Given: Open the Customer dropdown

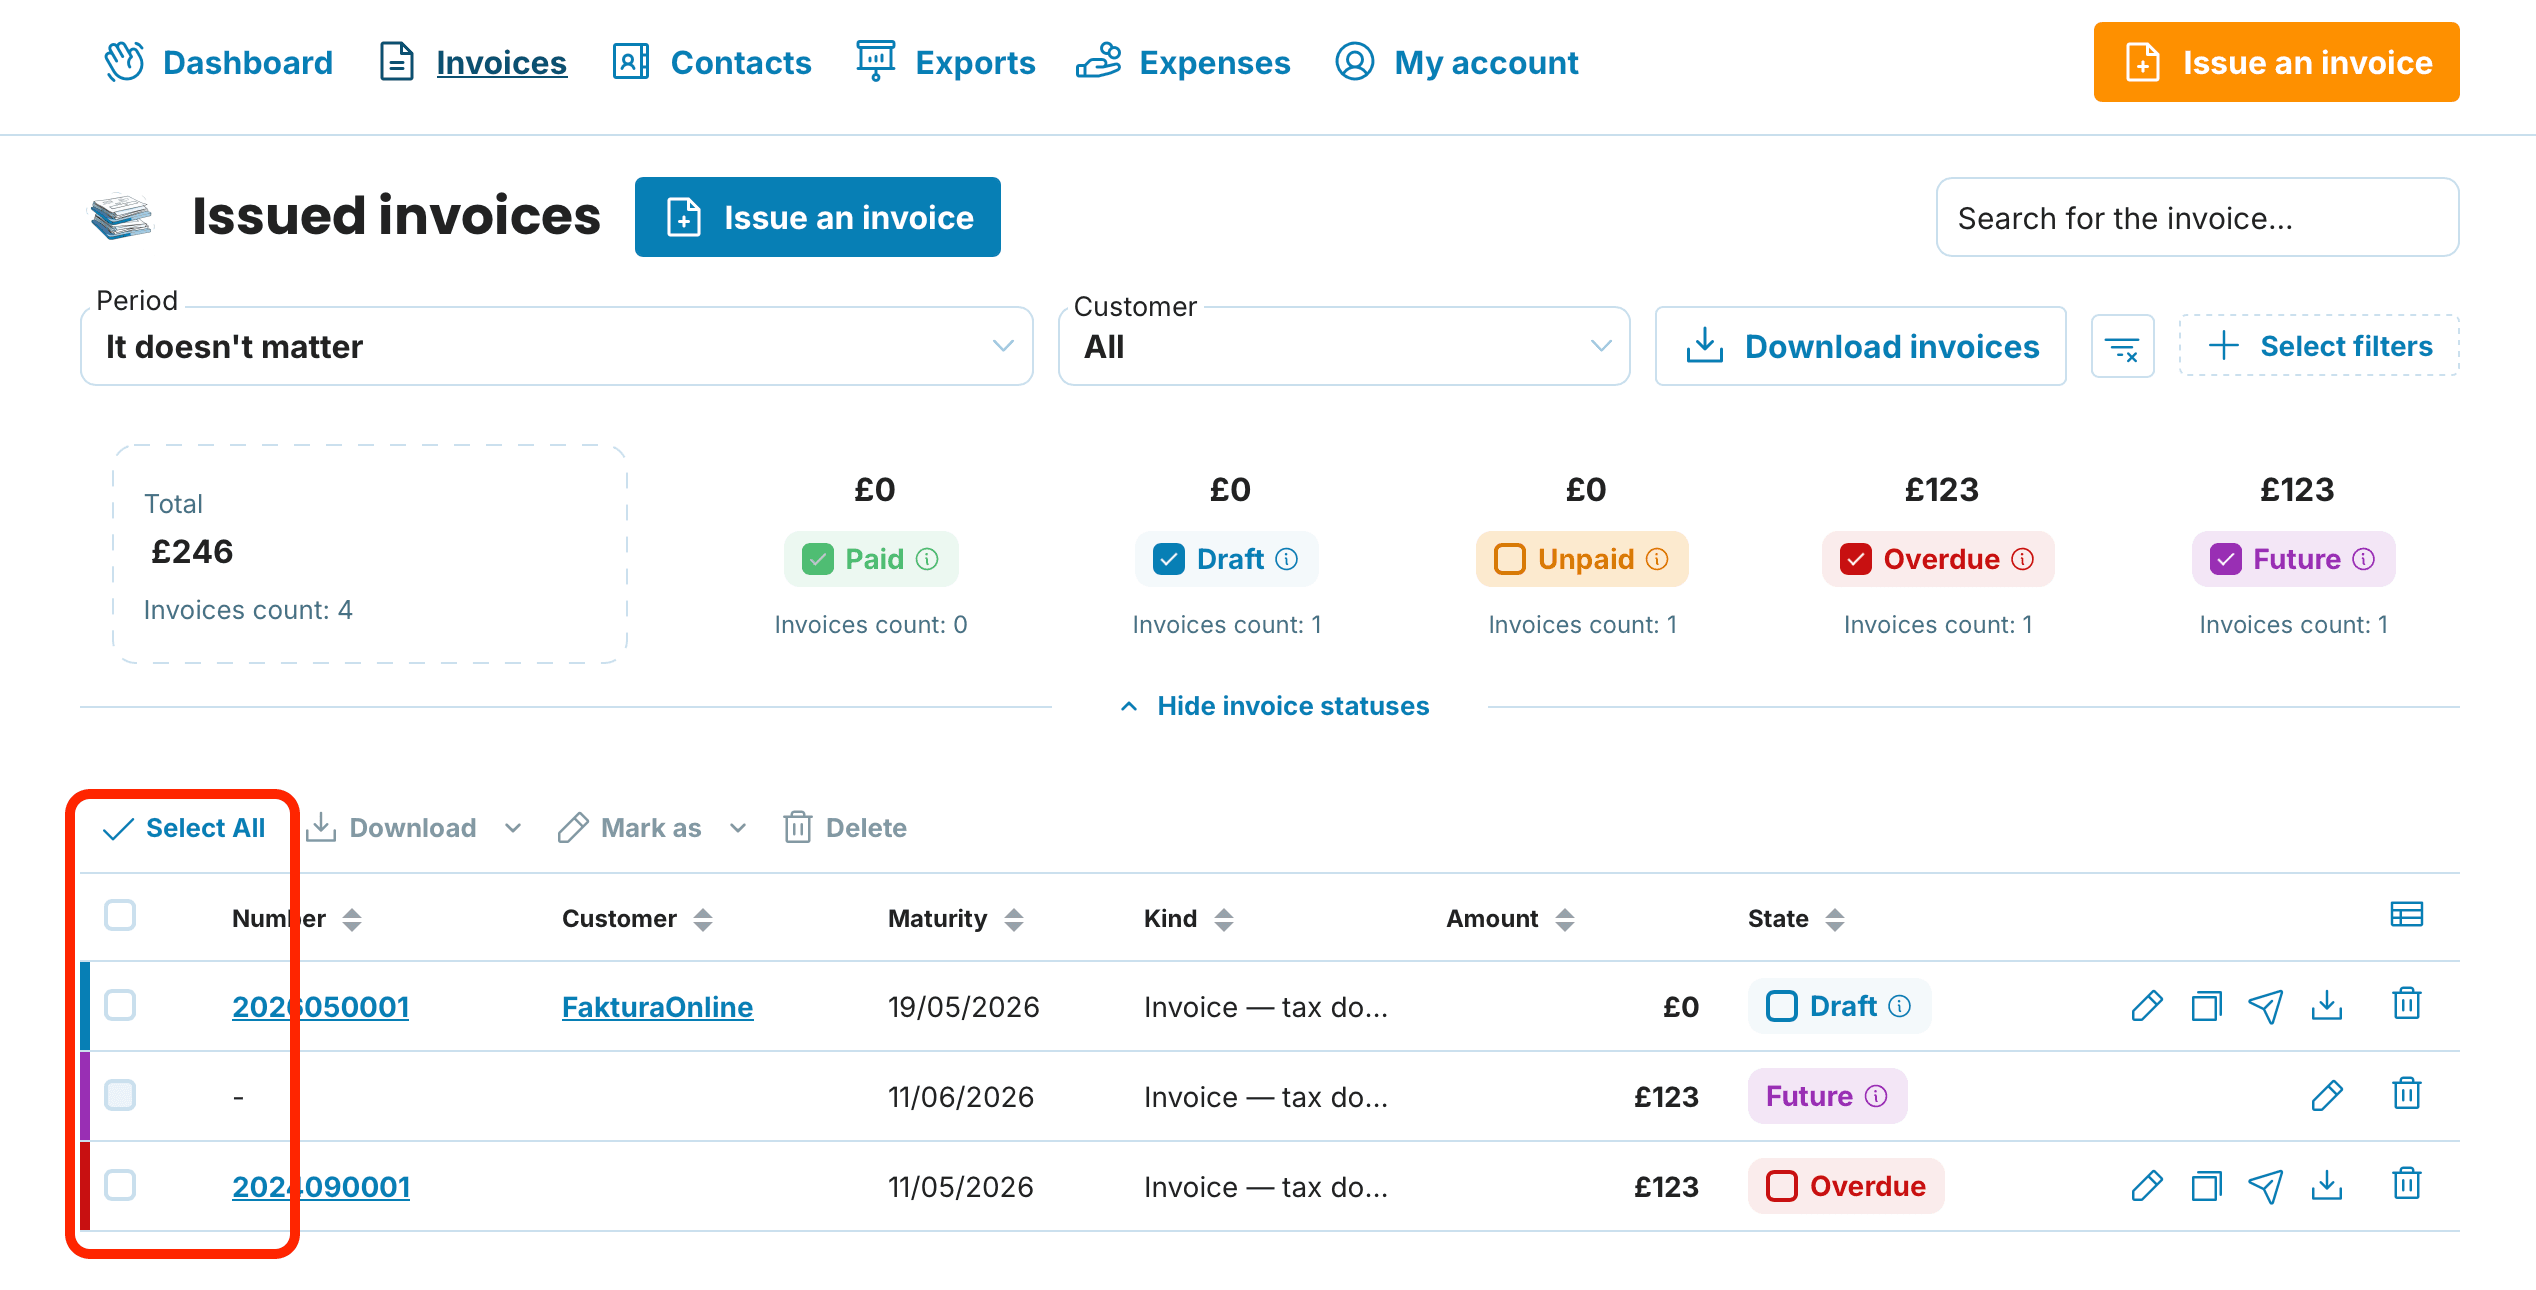Looking at the screenshot, I should [x=1344, y=346].
